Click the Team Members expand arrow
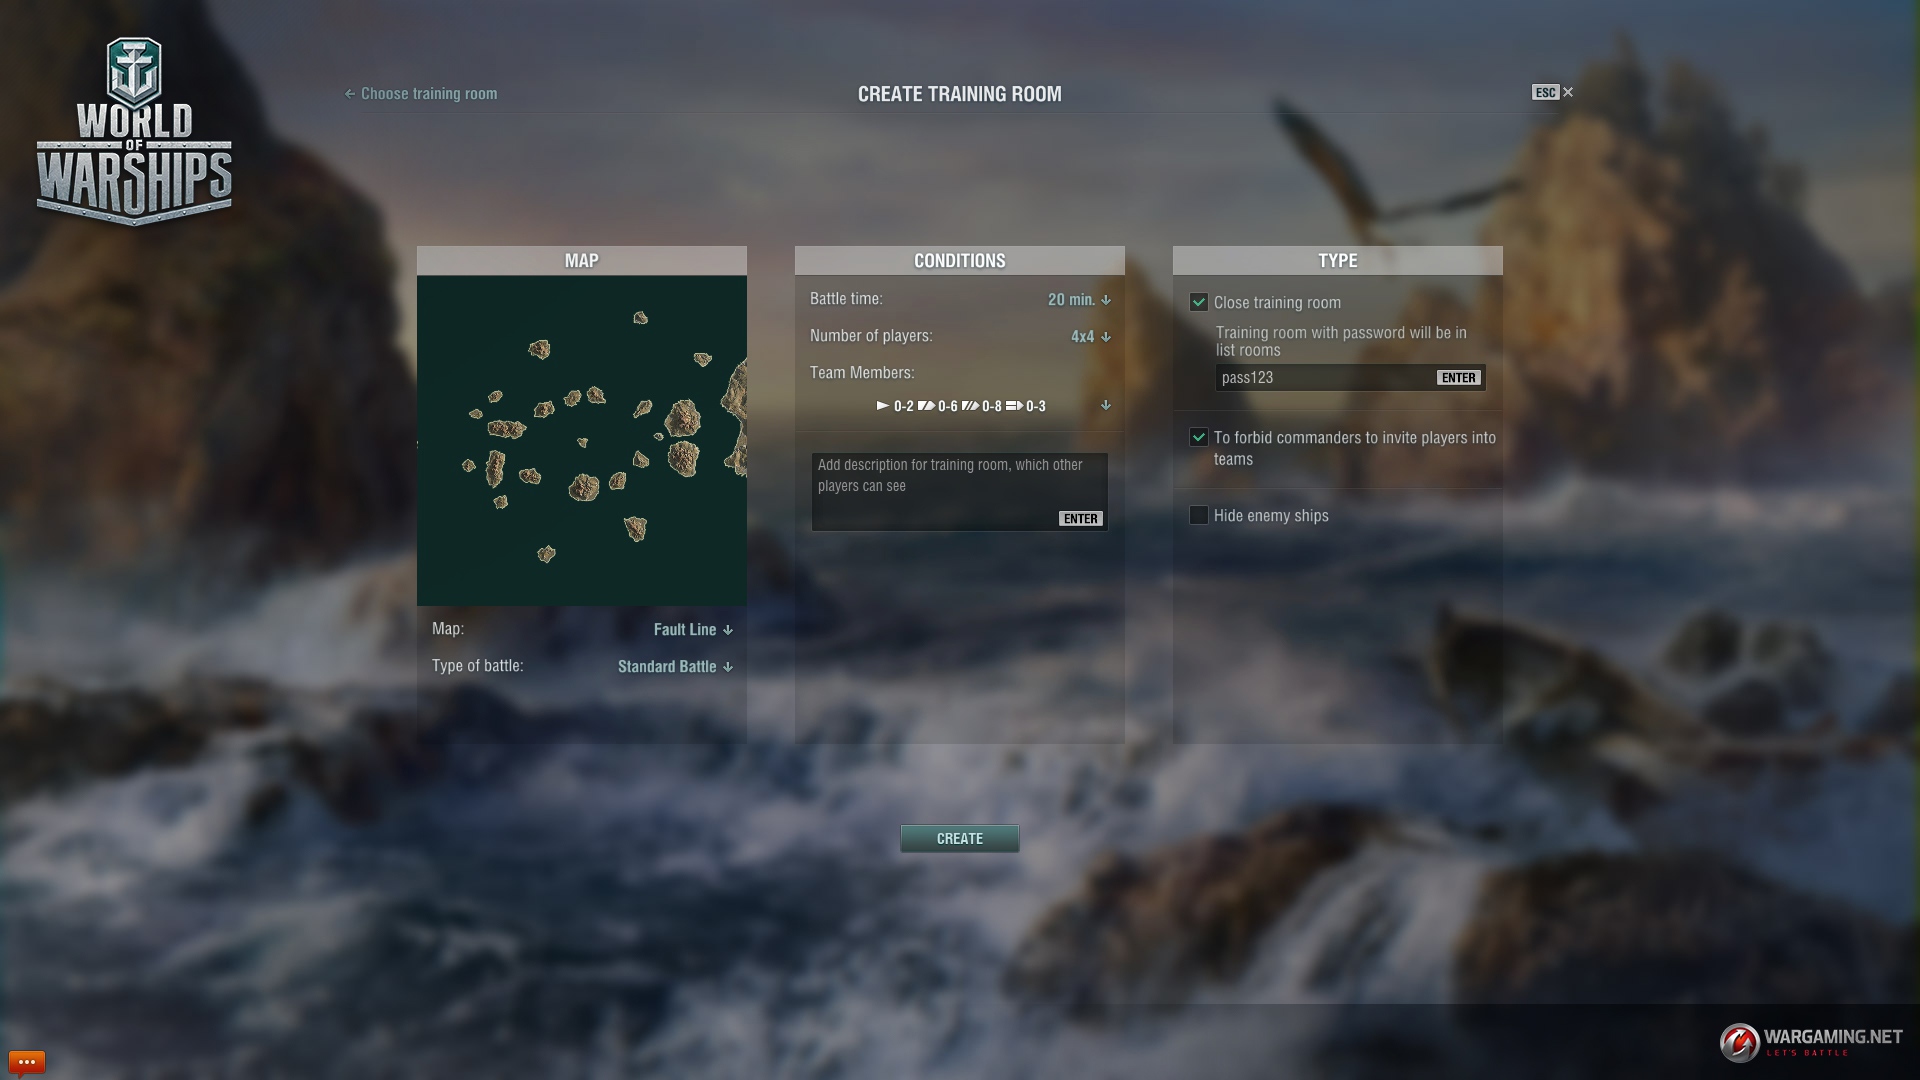Image resolution: width=1920 pixels, height=1080 pixels. pos(1105,406)
